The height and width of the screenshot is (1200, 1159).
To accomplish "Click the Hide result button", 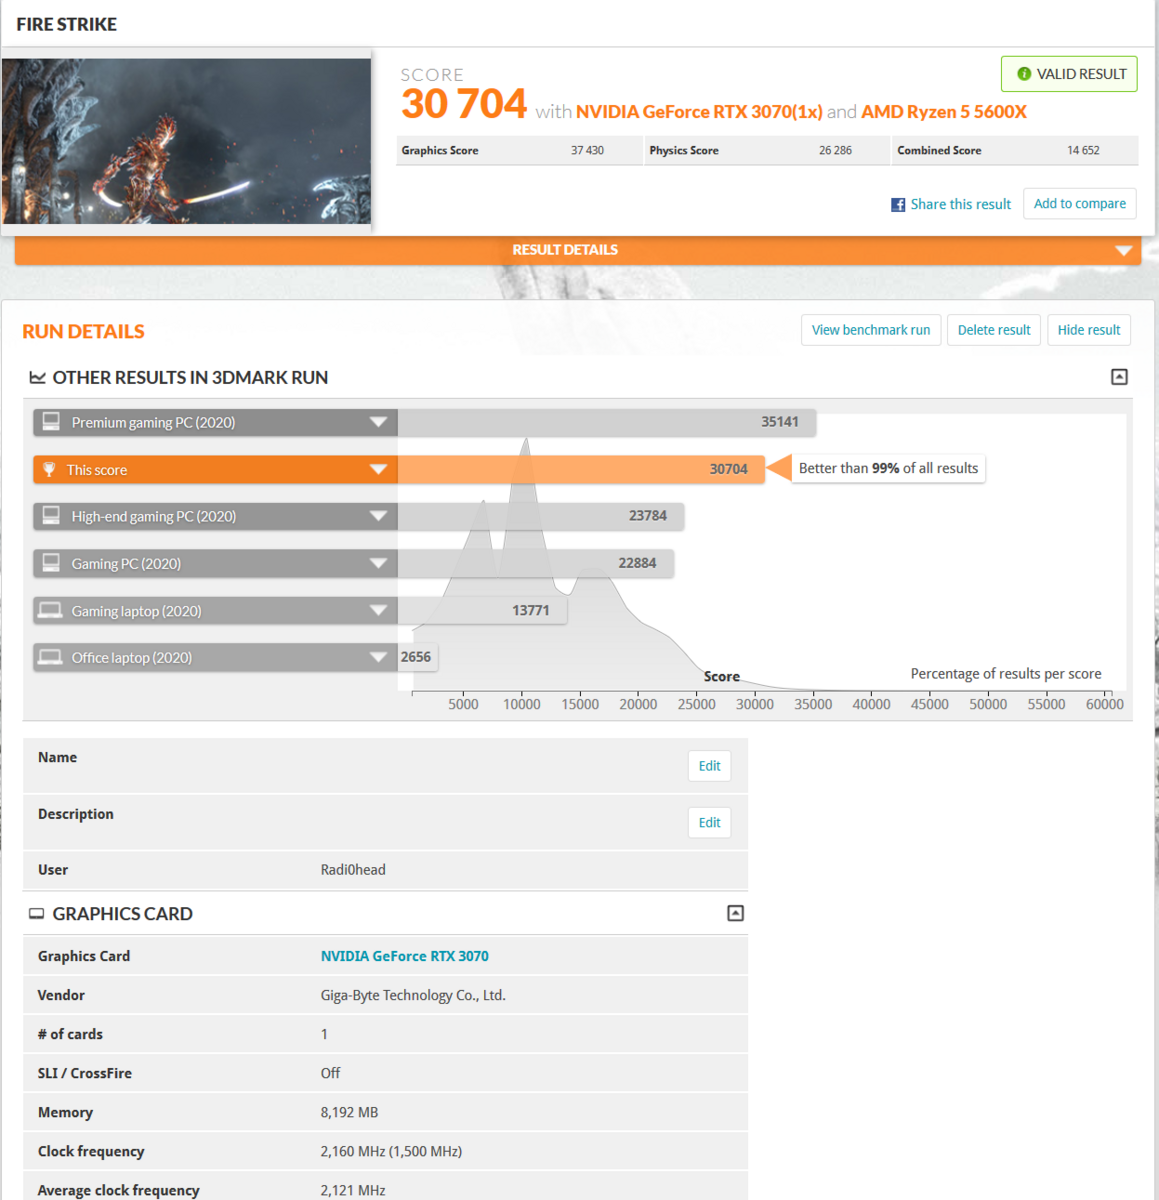I will pyautogui.click(x=1089, y=330).
